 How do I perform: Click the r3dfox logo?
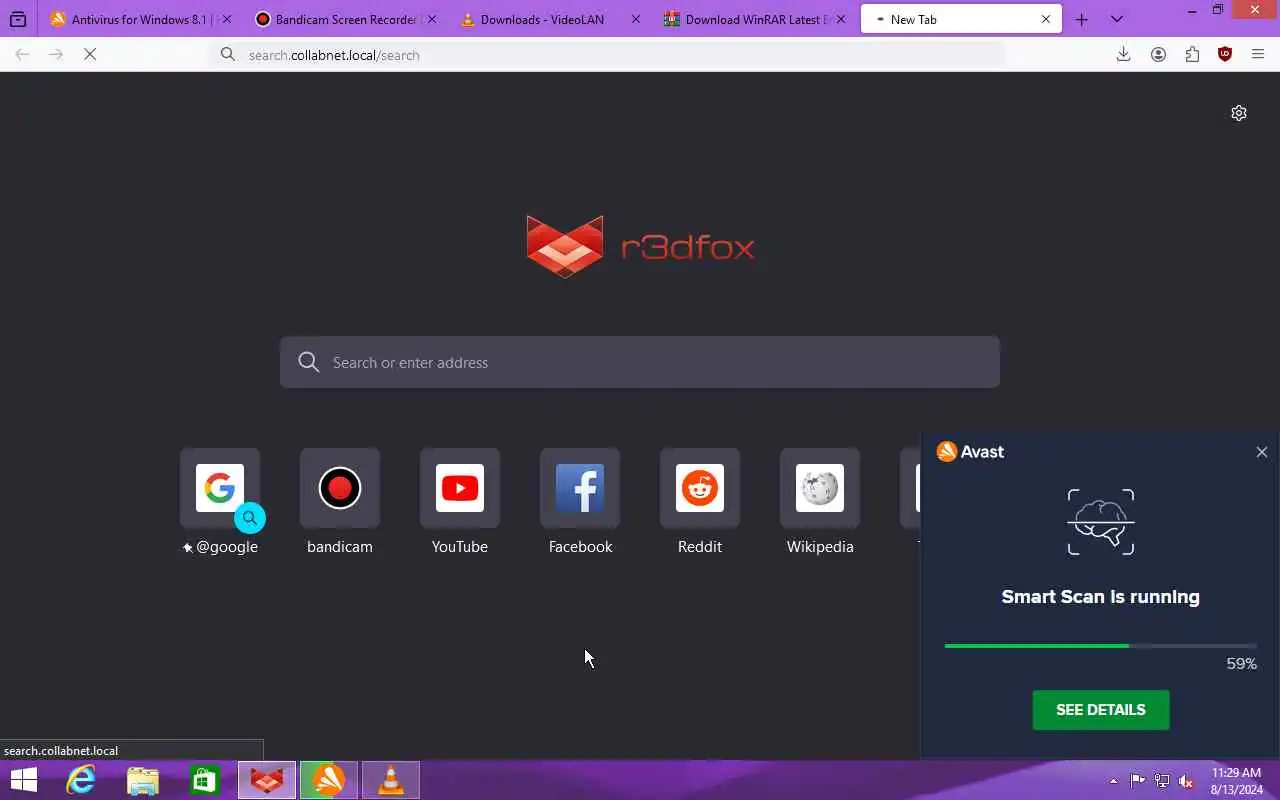coord(640,246)
